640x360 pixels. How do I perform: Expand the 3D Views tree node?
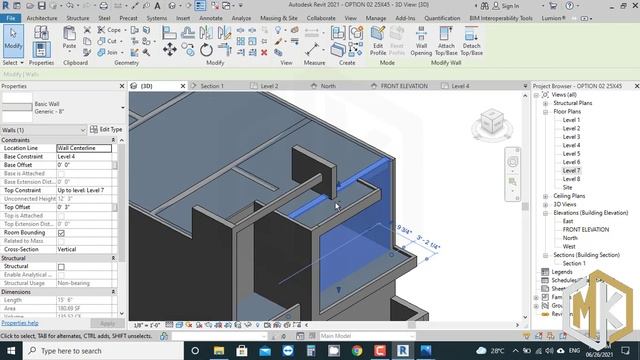tap(545, 204)
